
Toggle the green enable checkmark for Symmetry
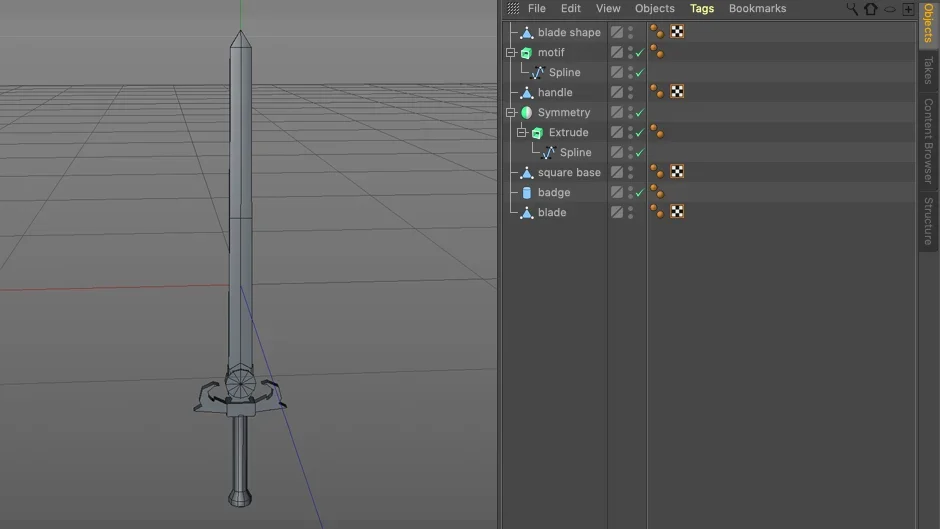click(640, 113)
